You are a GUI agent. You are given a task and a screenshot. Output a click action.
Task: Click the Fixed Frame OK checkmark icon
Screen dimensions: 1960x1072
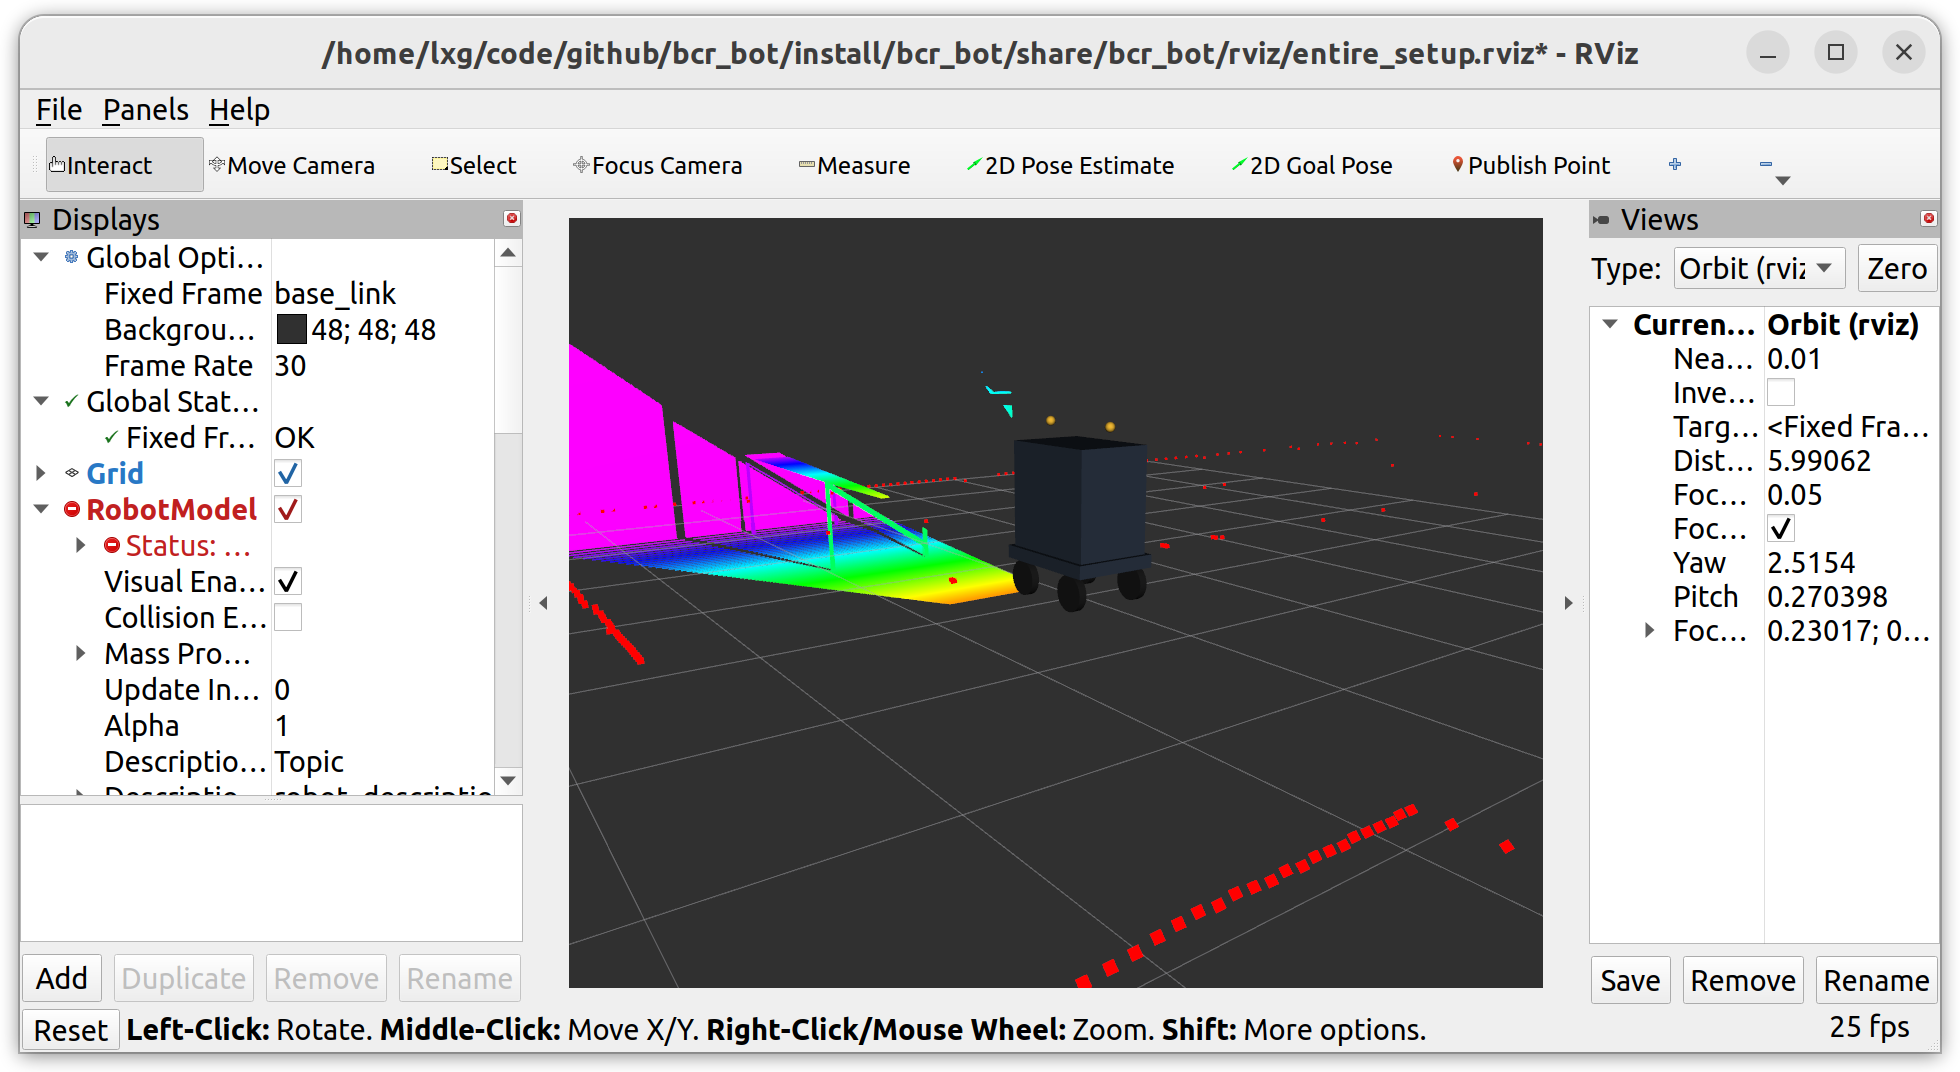click(111, 437)
